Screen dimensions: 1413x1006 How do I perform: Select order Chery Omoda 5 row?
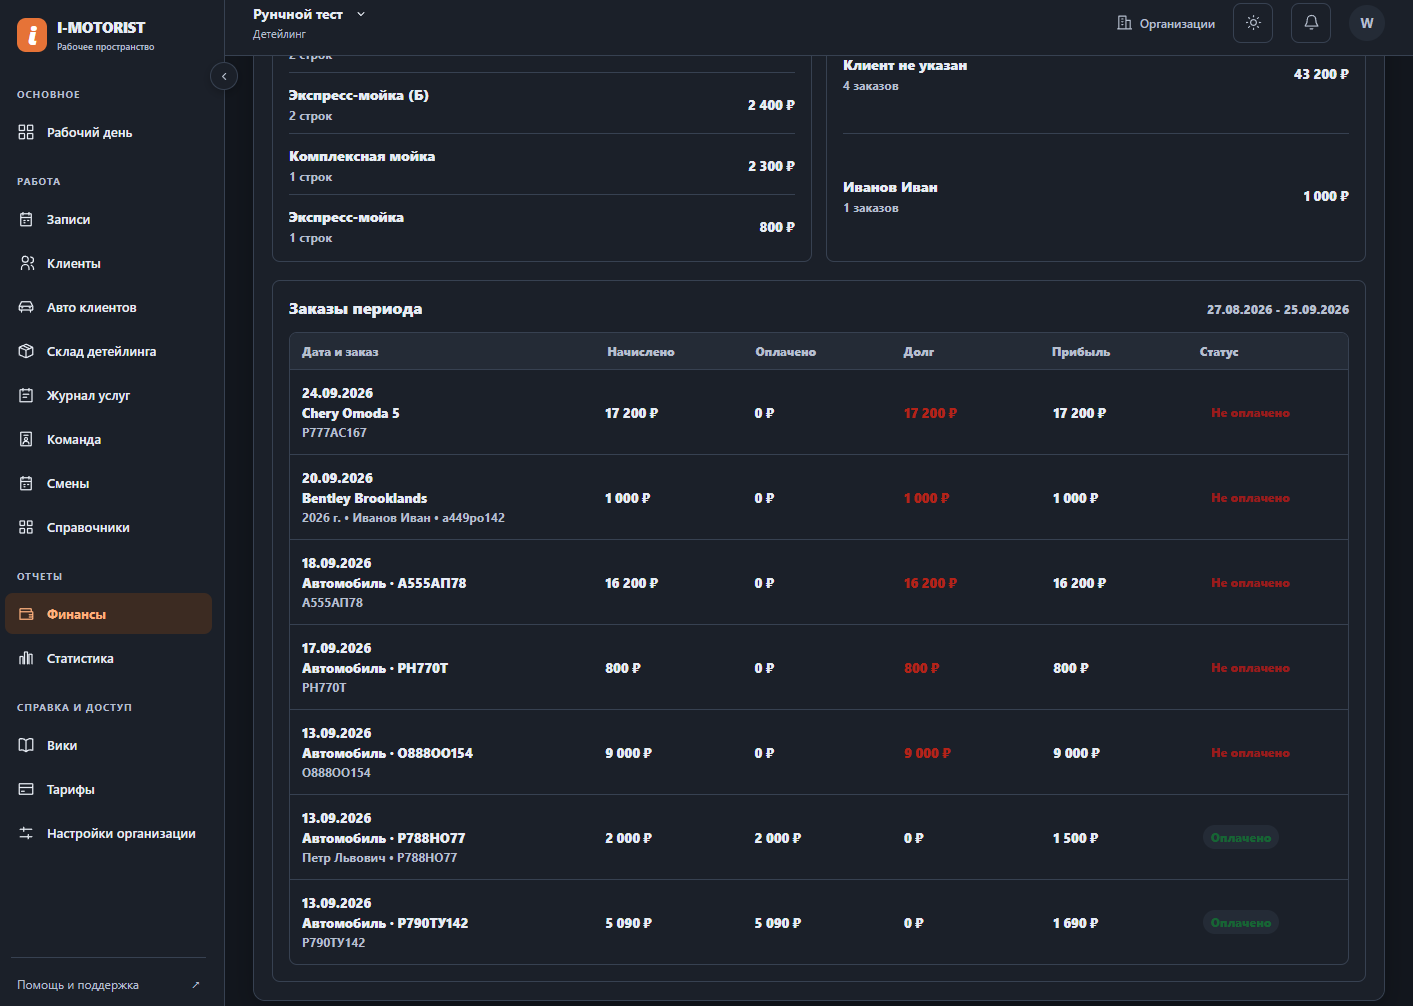tap(818, 413)
